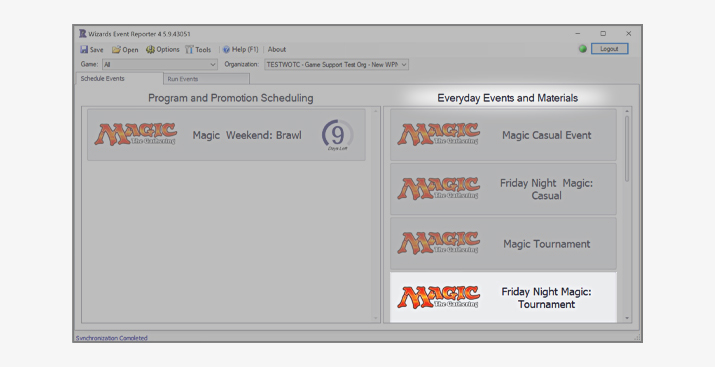Image resolution: width=715 pixels, height=367 pixels.
Task: Select the Schedule Events tab
Action: coord(119,78)
